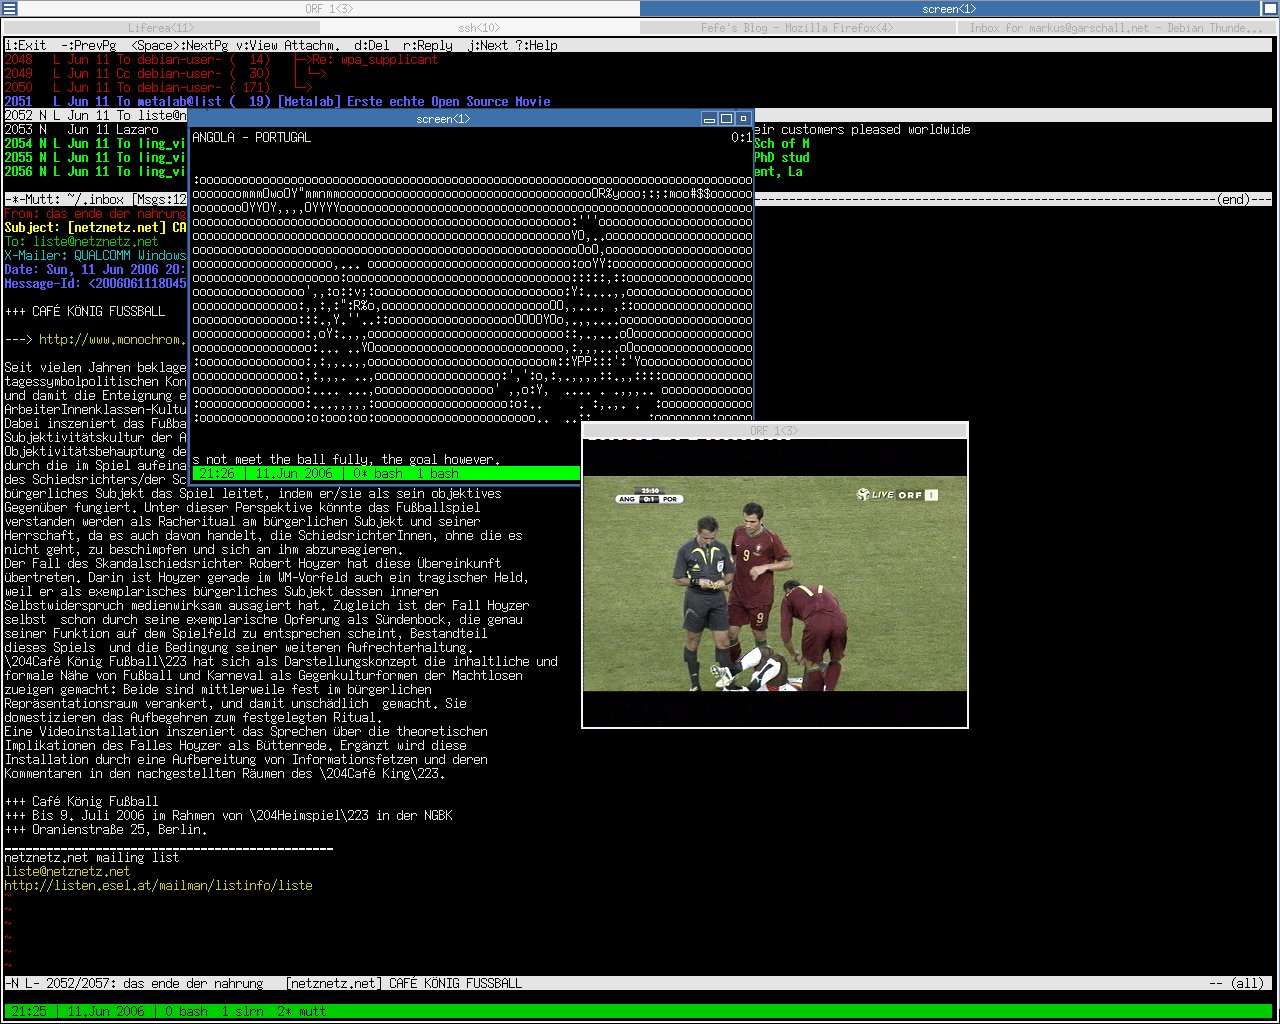Select the 0 bash window in bottom bar
Image resolution: width=1280 pixels, height=1024 pixels.
[x=186, y=1011]
